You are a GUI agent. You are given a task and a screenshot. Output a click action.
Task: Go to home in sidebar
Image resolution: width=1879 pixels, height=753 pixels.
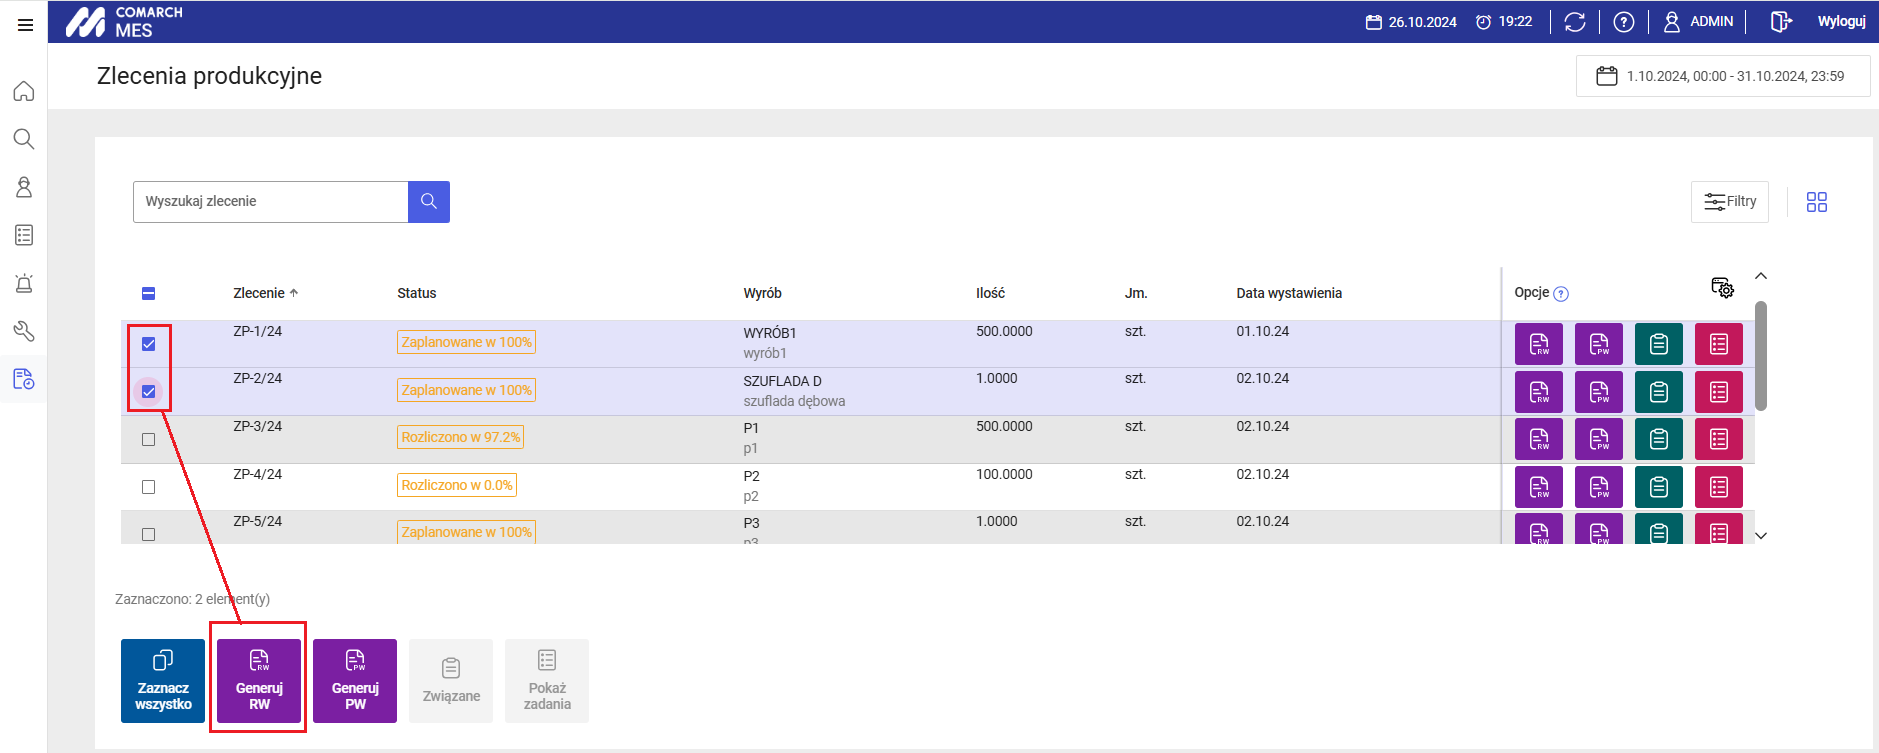click(24, 91)
